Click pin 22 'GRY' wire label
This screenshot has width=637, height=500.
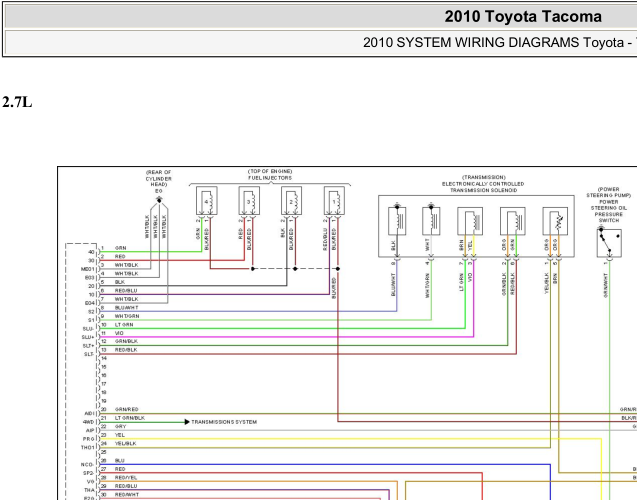coord(121,426)
